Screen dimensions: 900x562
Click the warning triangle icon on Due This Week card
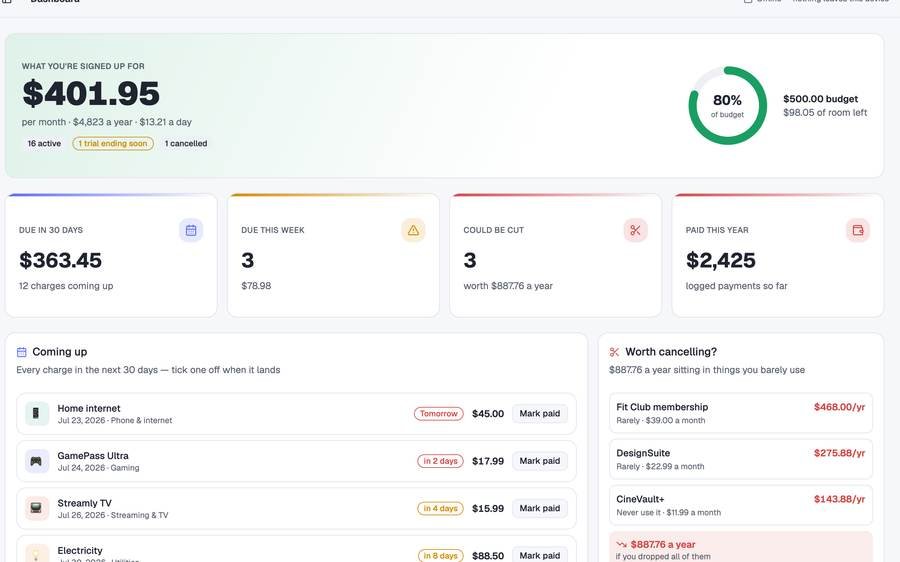(413, 230)
